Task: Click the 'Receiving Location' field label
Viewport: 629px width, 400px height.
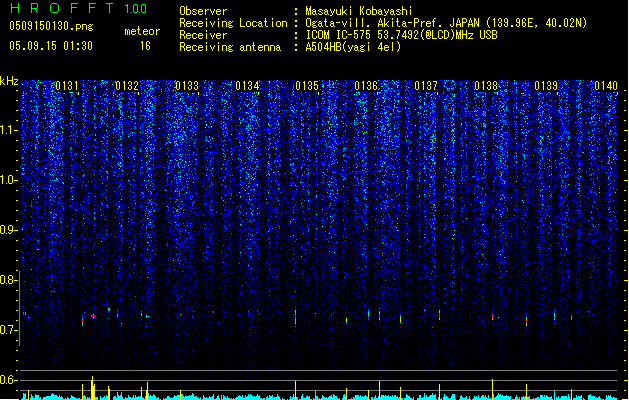Action: [x=233, y=23]
